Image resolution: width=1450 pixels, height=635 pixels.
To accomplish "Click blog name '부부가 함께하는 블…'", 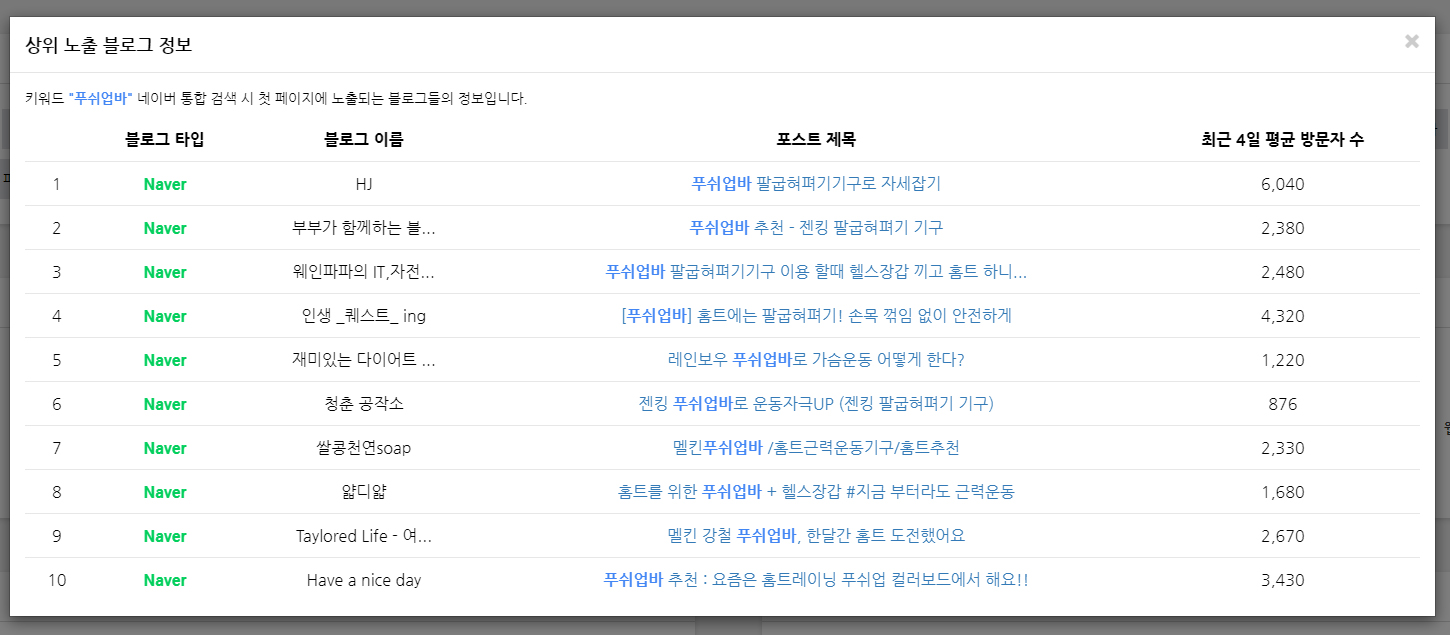I will (364, 228).
